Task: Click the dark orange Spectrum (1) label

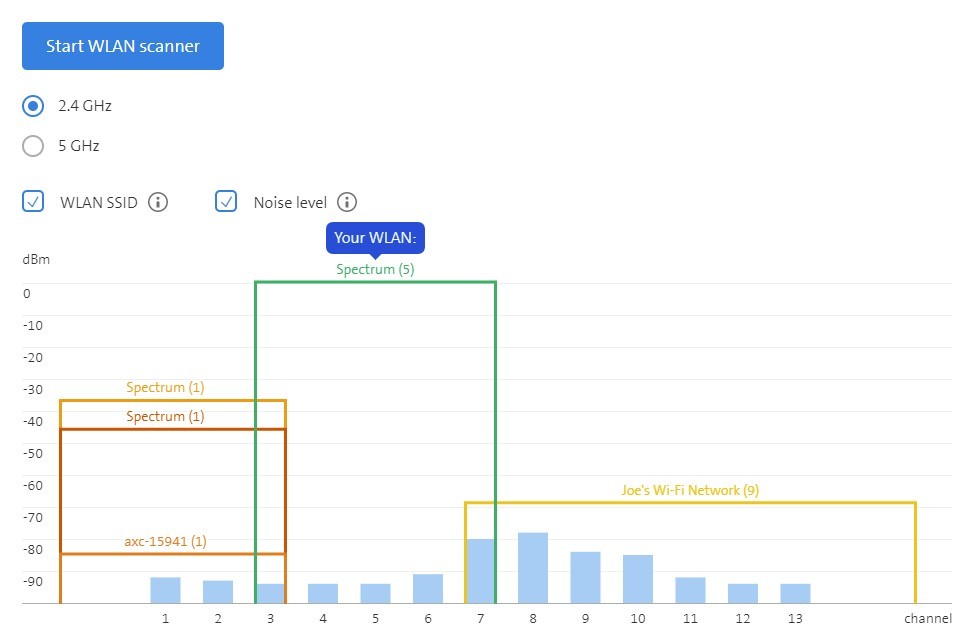Action: point(165,416)
